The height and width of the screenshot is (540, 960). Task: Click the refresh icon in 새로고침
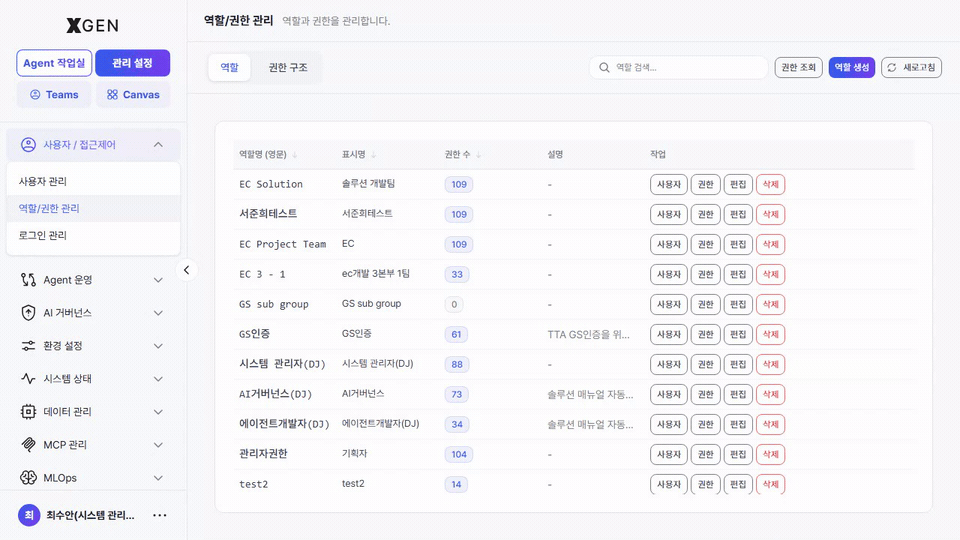point(892,67)
